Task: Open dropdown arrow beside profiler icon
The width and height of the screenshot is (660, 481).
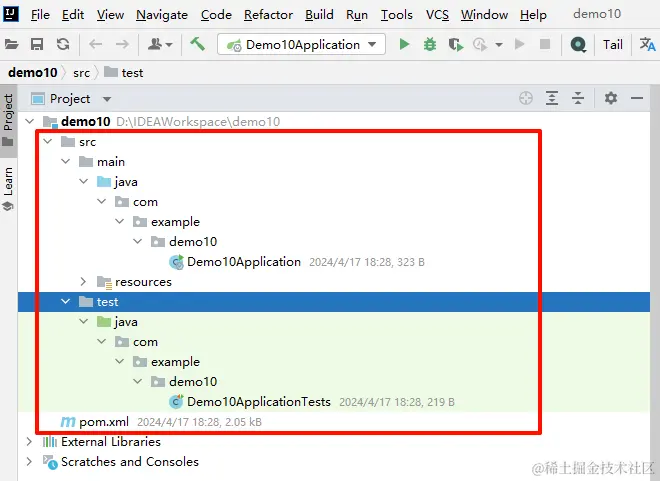Action: pyautogui.click(x=499, y=45)
